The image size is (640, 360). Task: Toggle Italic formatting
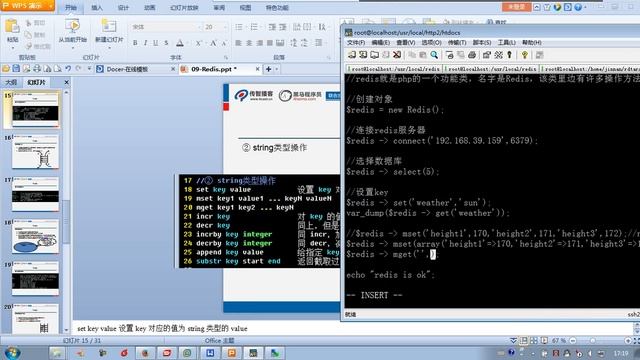(x=145, y=43)
